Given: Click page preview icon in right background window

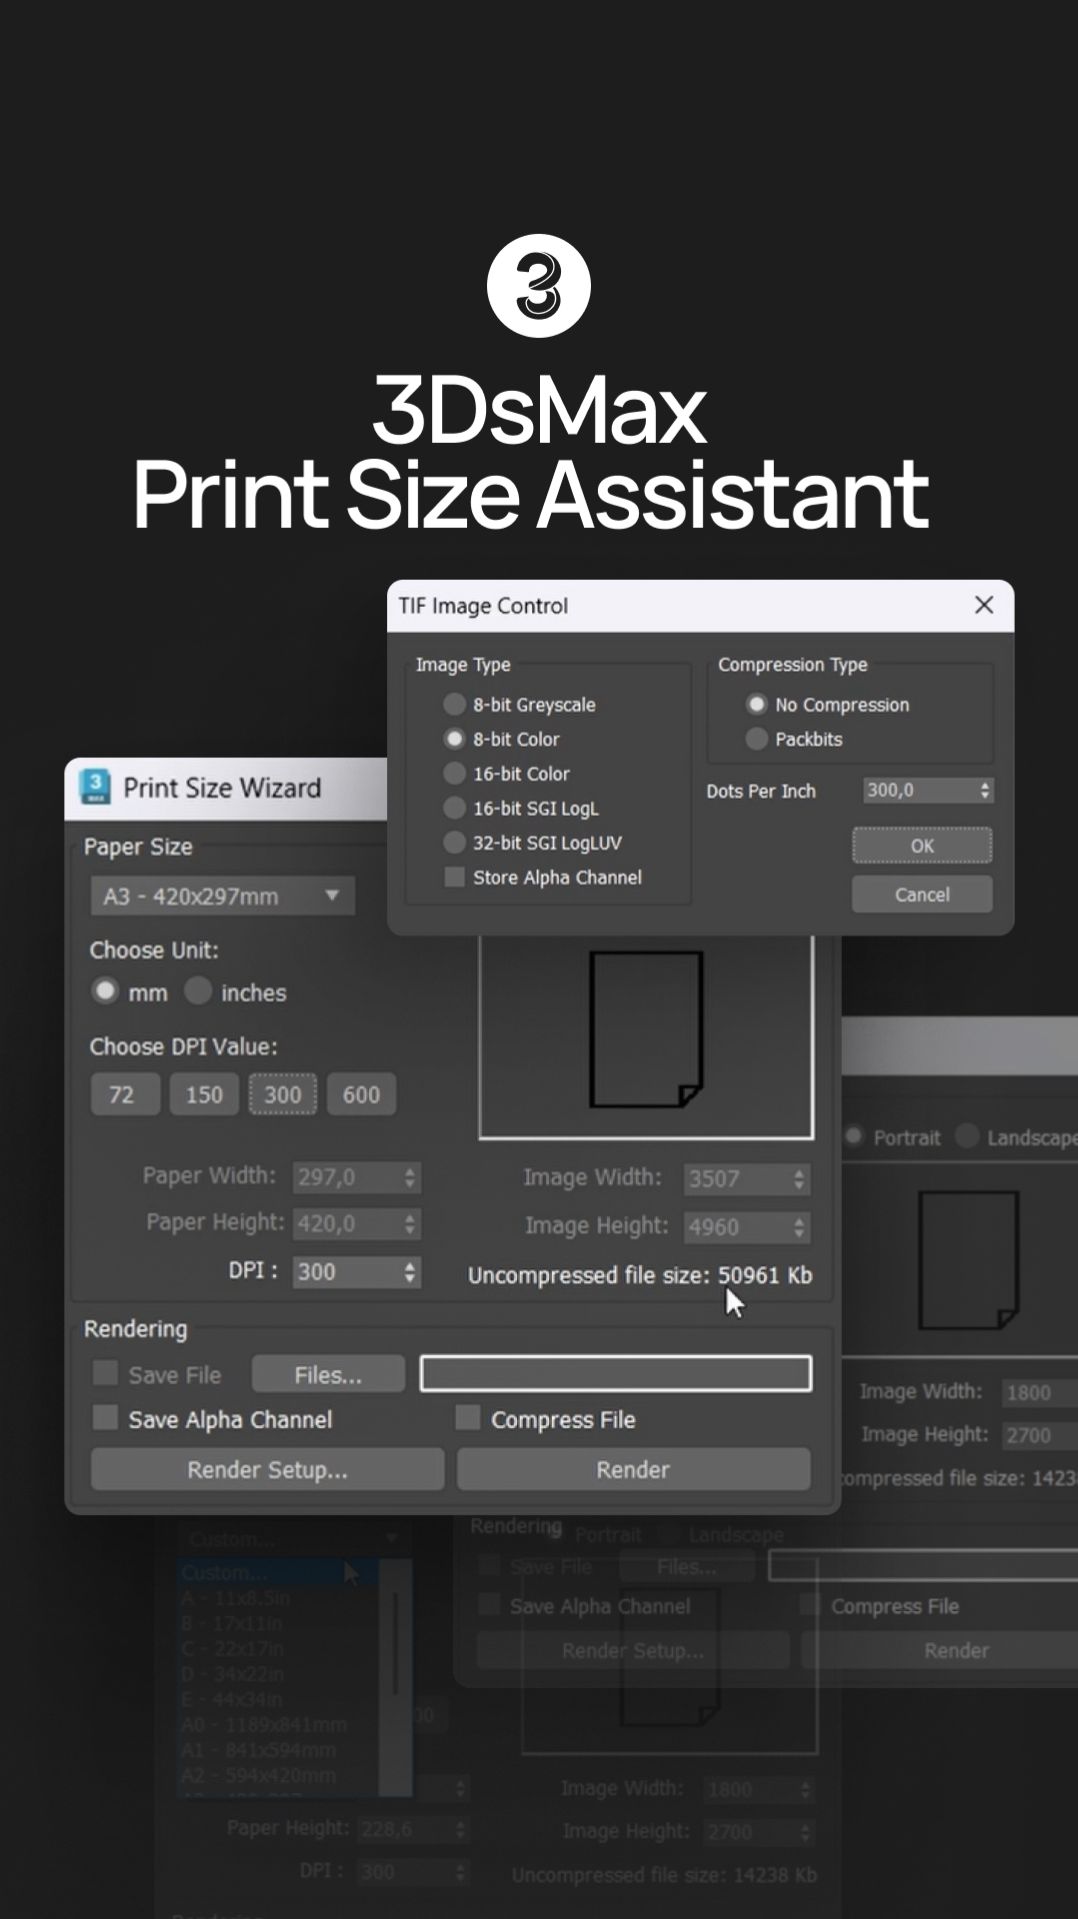Looking at the screenshot, I should 968,1260.
